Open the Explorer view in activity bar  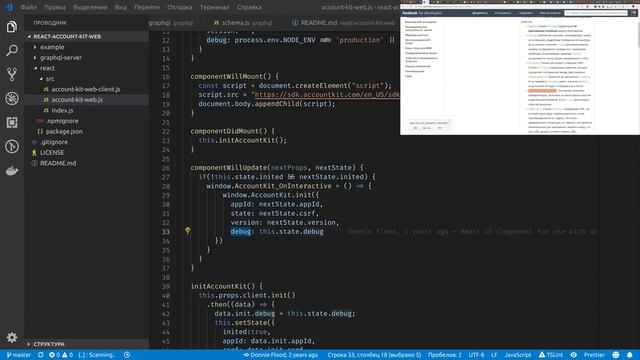(12, 27)
